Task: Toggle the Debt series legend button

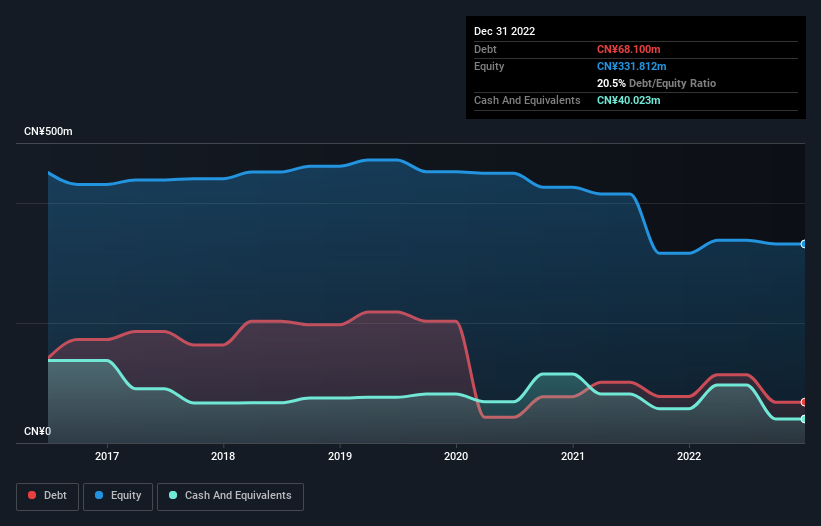Action: coord(47,496)
